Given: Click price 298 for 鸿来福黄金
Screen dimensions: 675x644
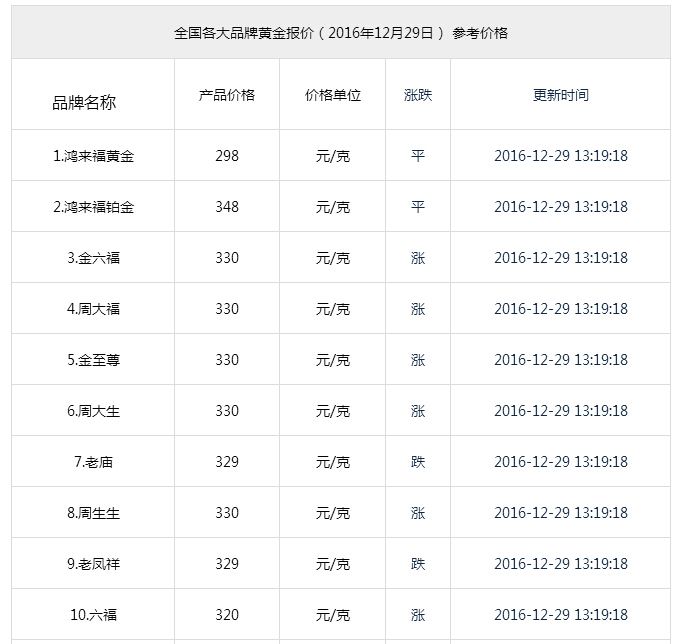Looking at the screenshot, I should 227,156.
